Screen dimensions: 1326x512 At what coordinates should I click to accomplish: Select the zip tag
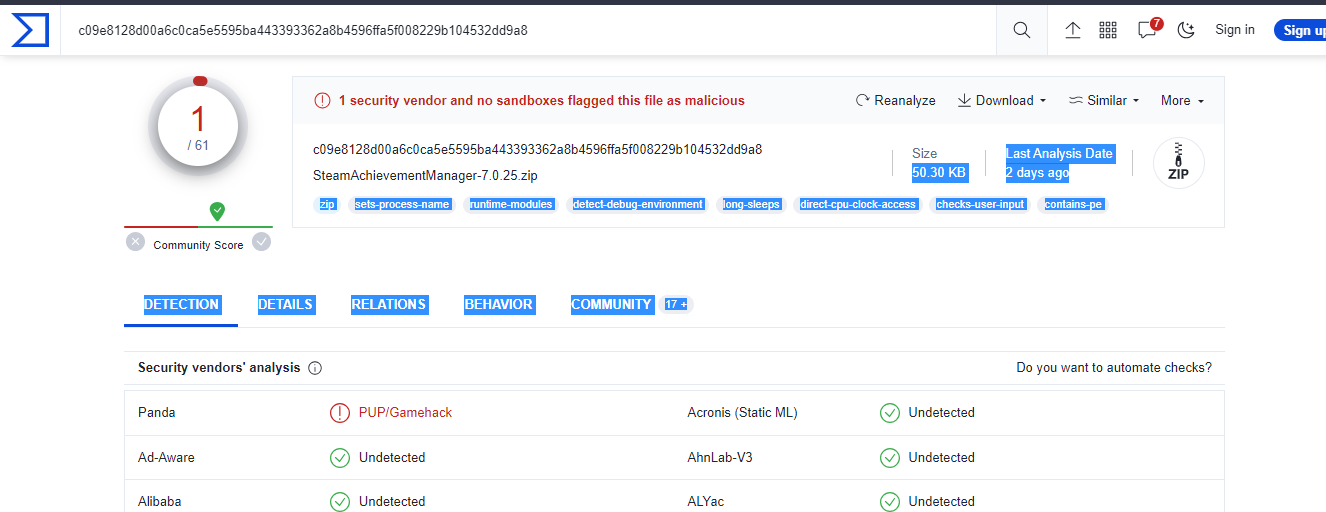coord(327,204)
